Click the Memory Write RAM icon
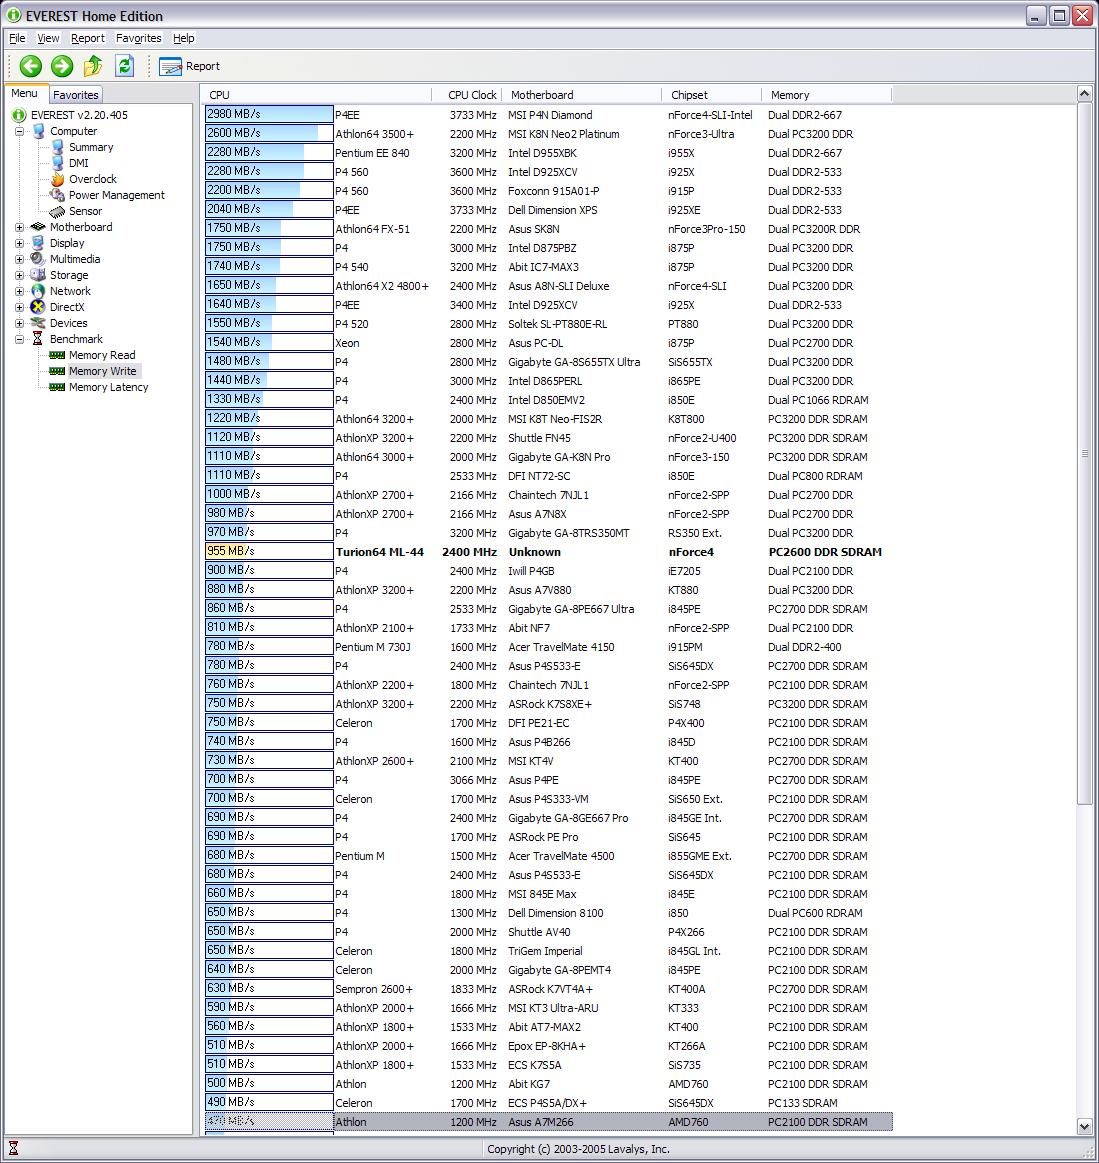 click(x=57, y=372)
